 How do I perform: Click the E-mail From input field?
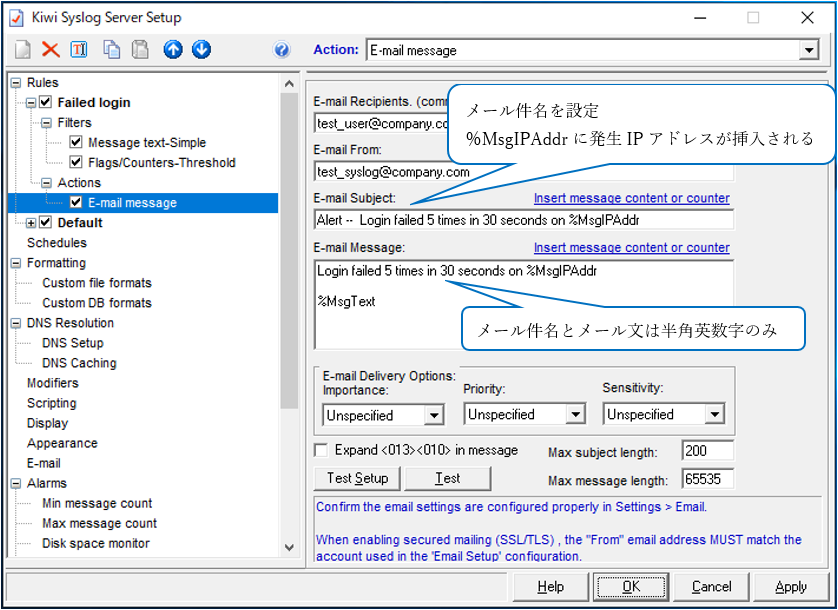click(524, 172)
